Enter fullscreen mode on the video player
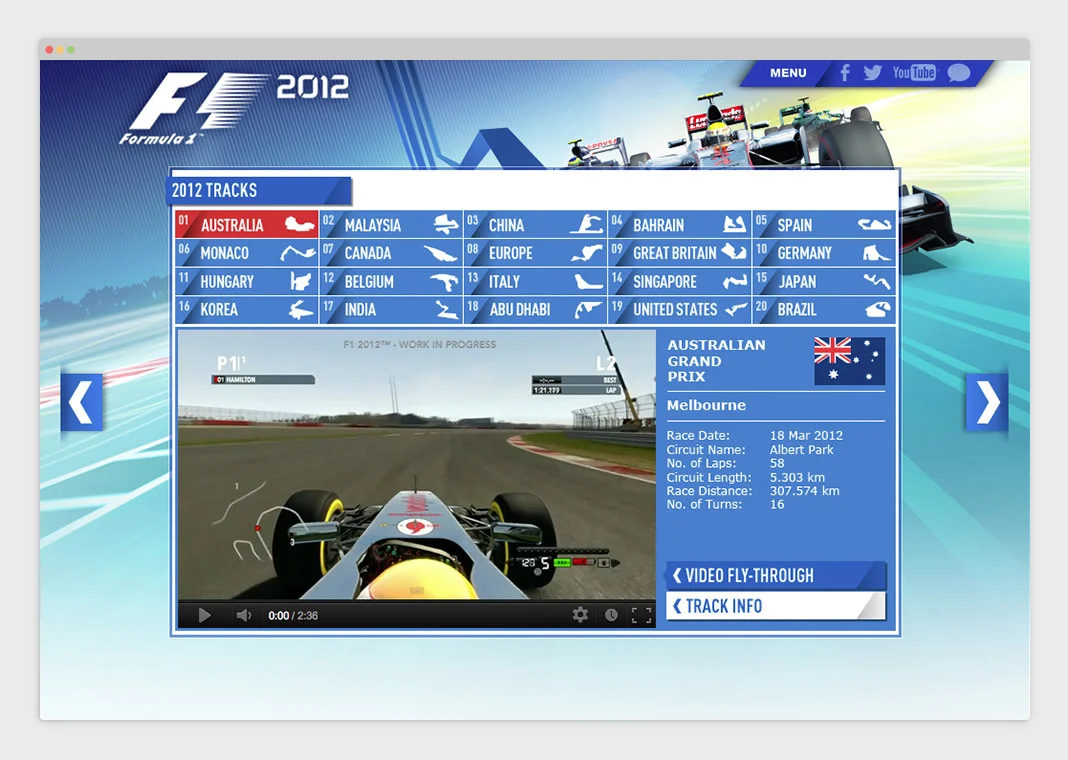Image resolution: width=1068 pixels, height=760 pixels. (641, 616)
